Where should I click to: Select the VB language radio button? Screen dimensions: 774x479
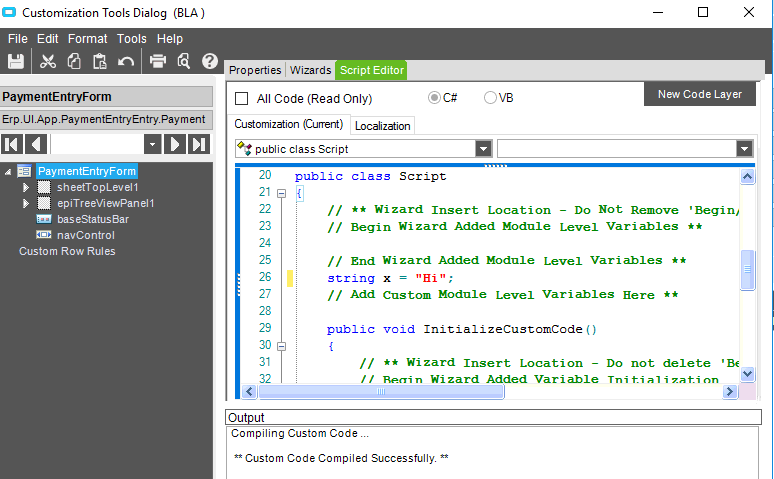pos(490,98)
